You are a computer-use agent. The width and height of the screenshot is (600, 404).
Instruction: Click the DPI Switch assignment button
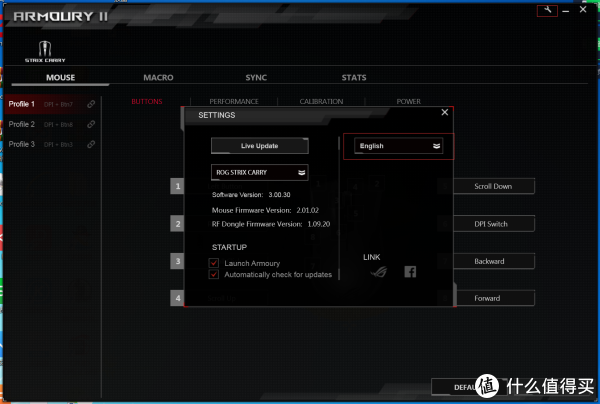pyautogui.click(x=493, y=224)
